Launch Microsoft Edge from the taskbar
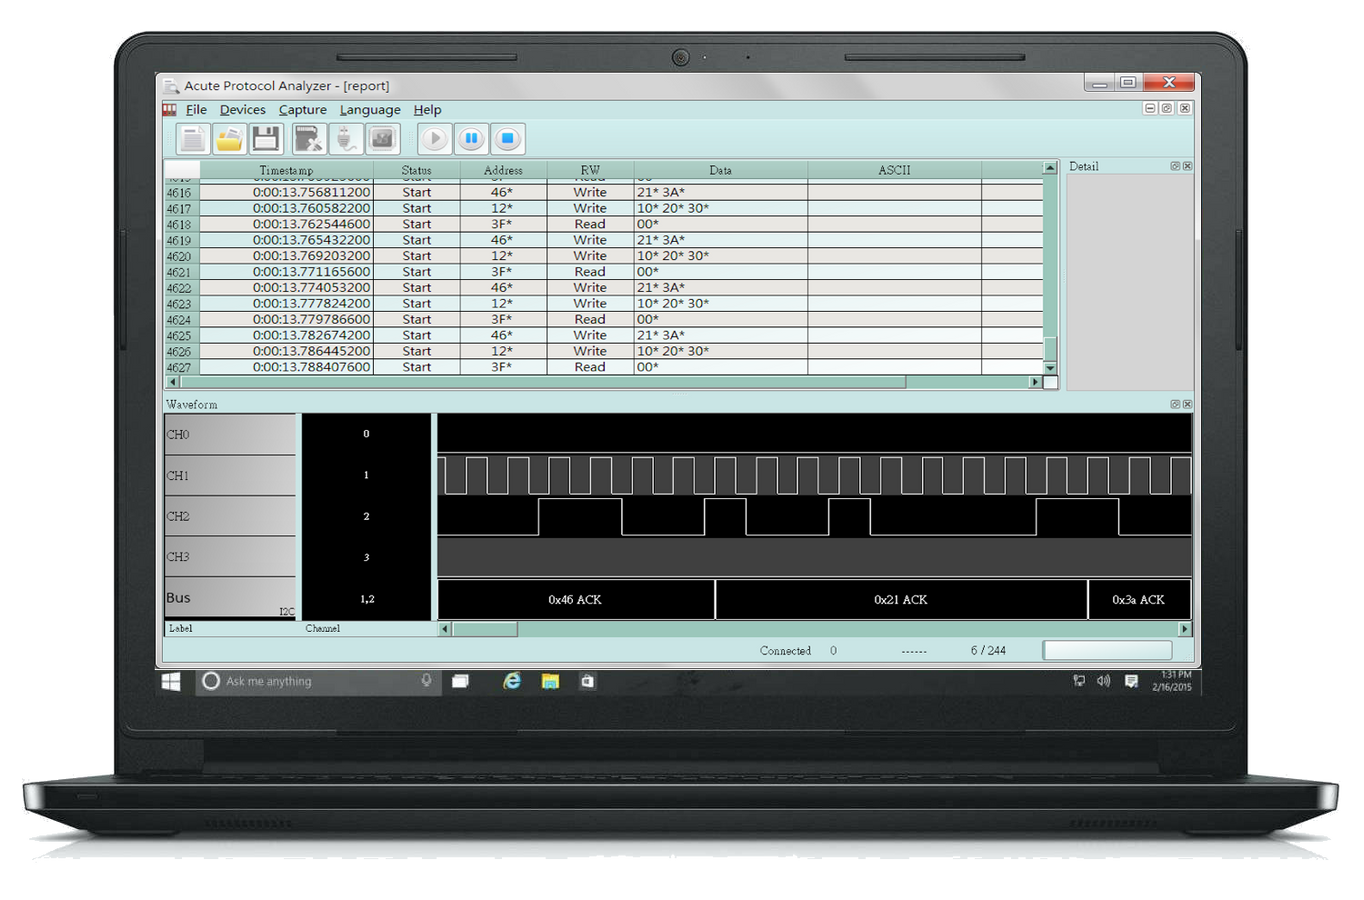Screen dimensions: 1364x900 tap(512, 681)
